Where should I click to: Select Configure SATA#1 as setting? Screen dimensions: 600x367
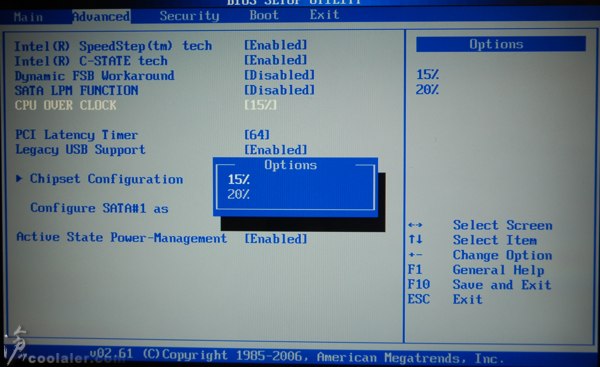click(x=99, y=208)
